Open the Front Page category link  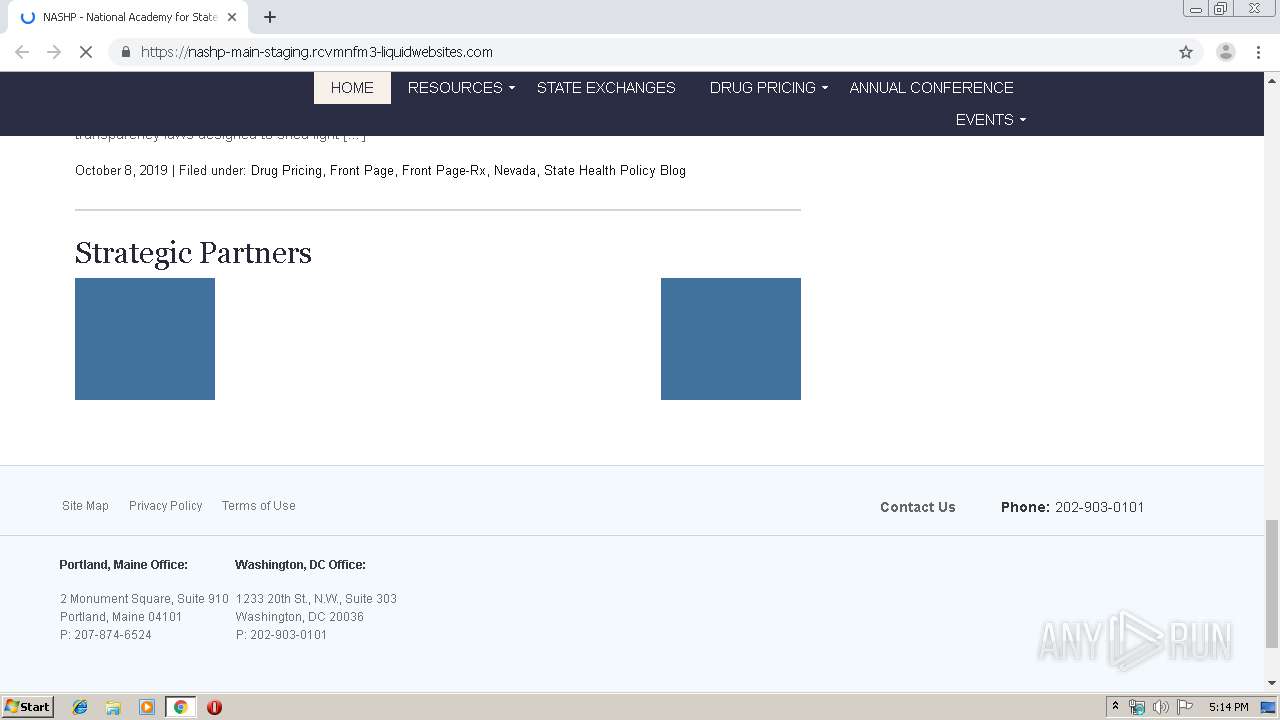[362, 171]
